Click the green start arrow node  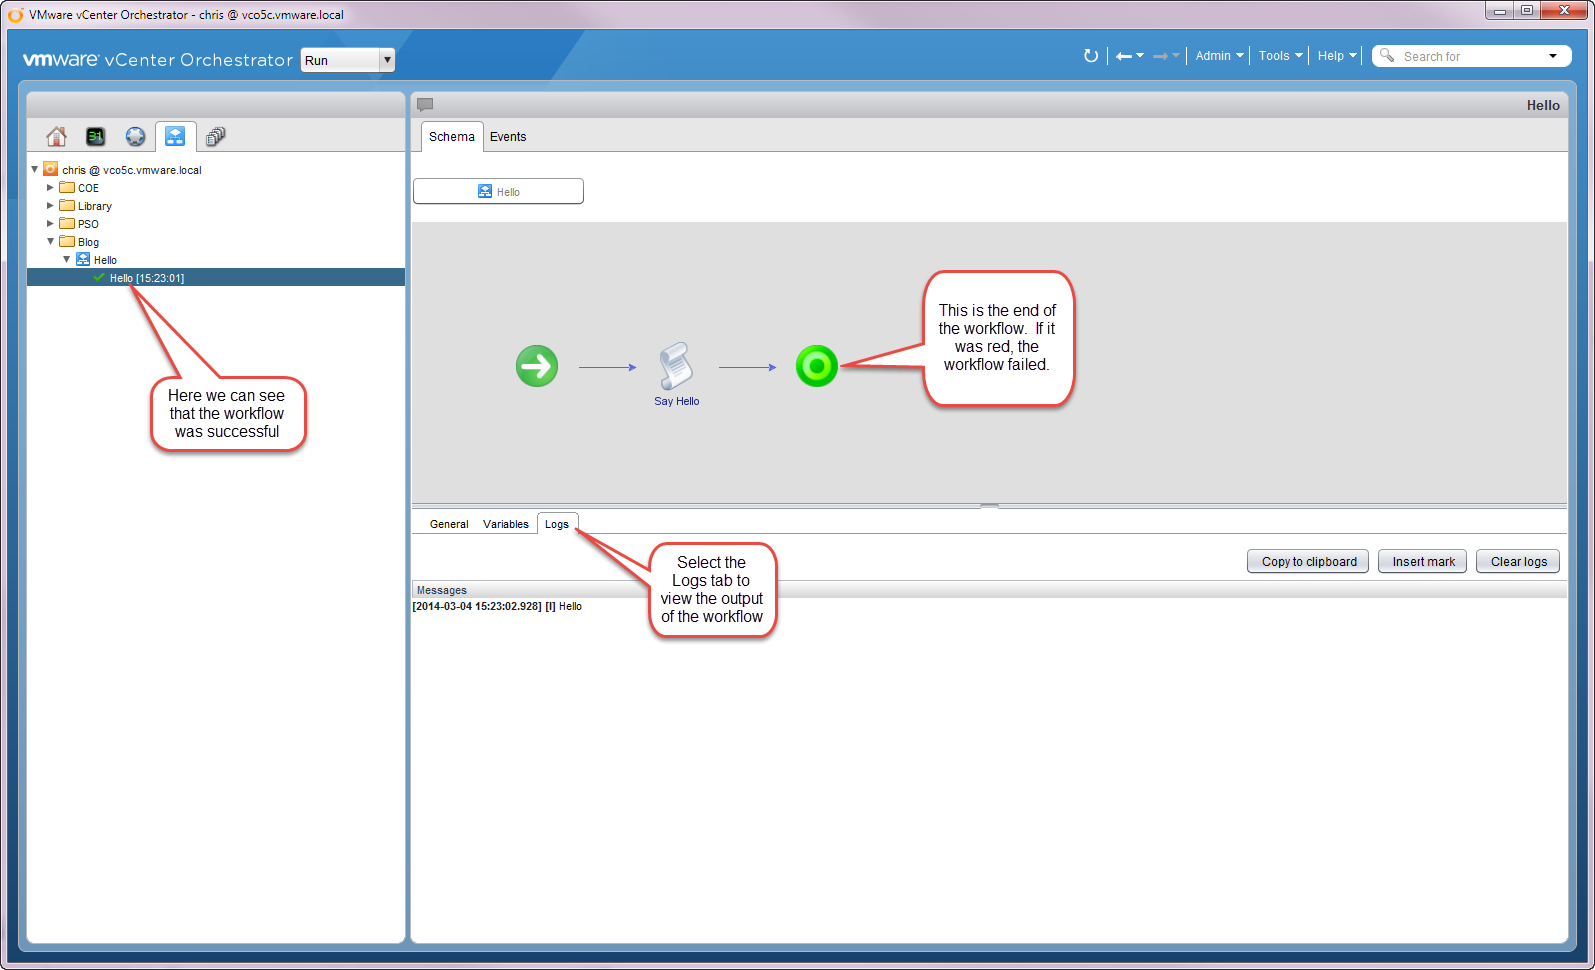537,366
